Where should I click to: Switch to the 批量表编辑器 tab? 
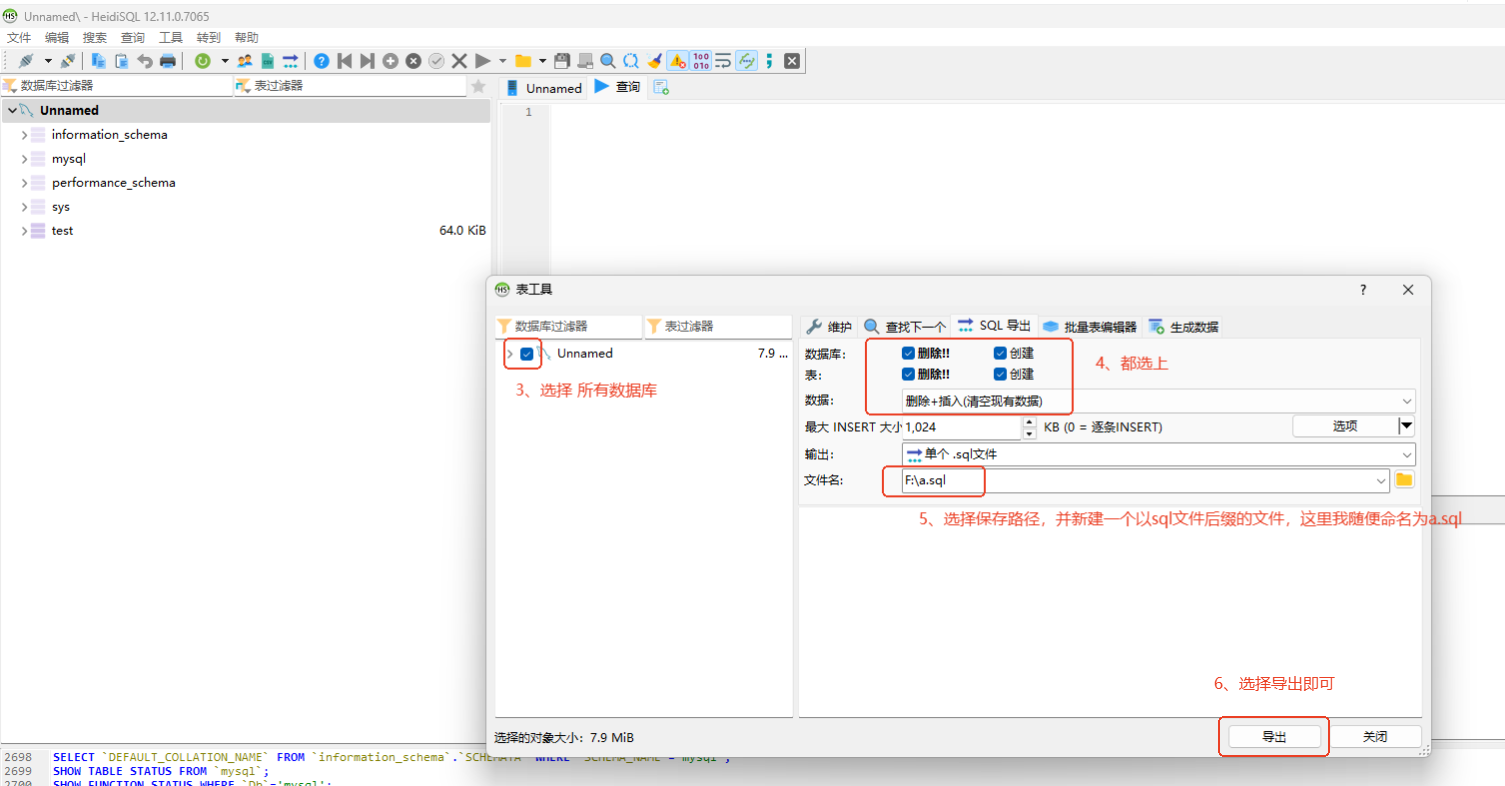coord(1089,327)
